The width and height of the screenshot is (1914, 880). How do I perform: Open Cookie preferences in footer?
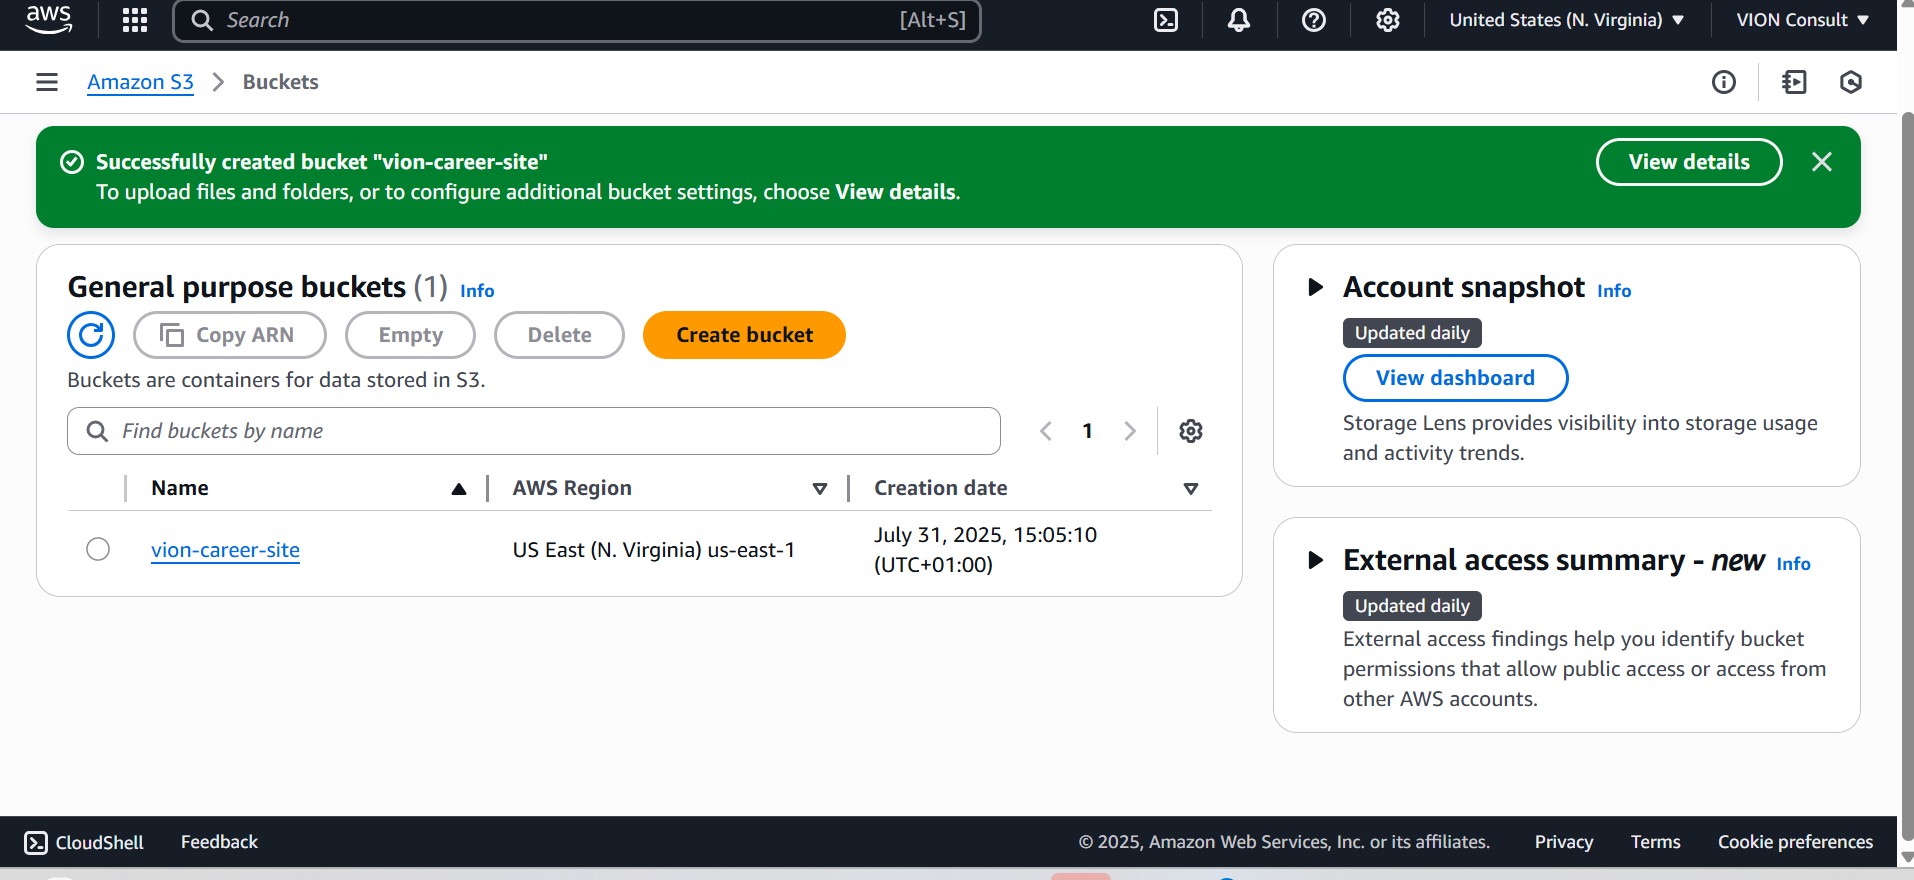pyautogui.click(x=1795, y=842)
